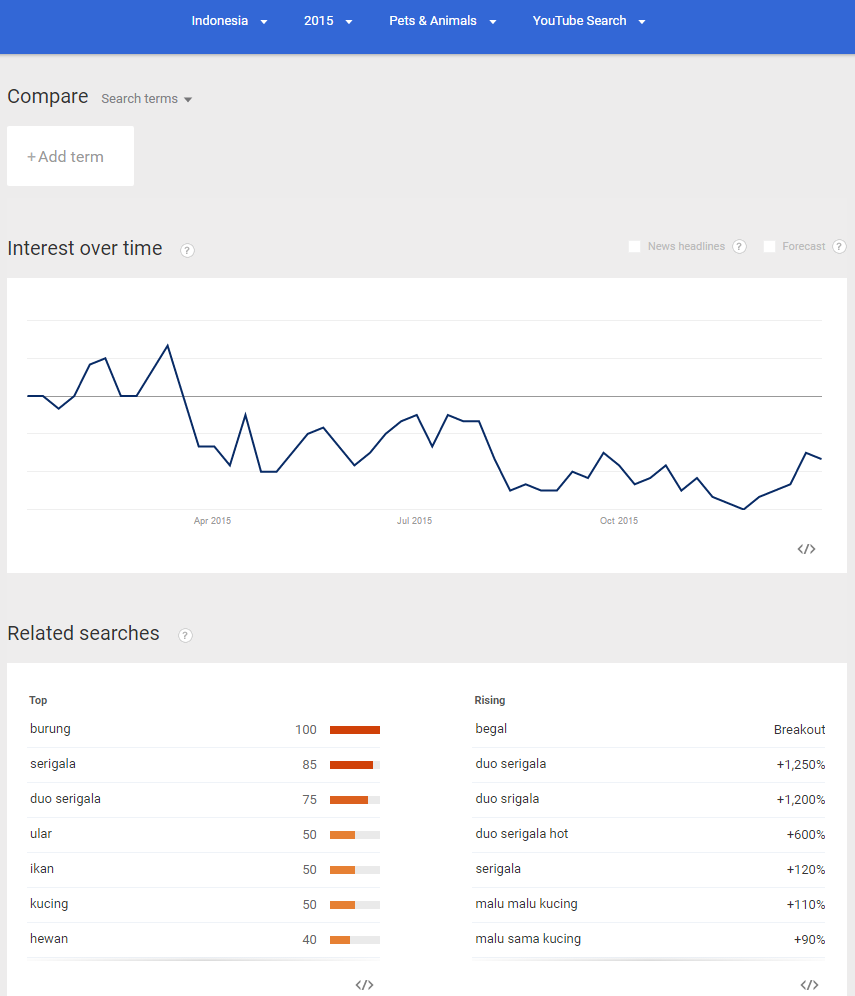
Task: Click the Breakout value for begal
Action: point(799,730)
